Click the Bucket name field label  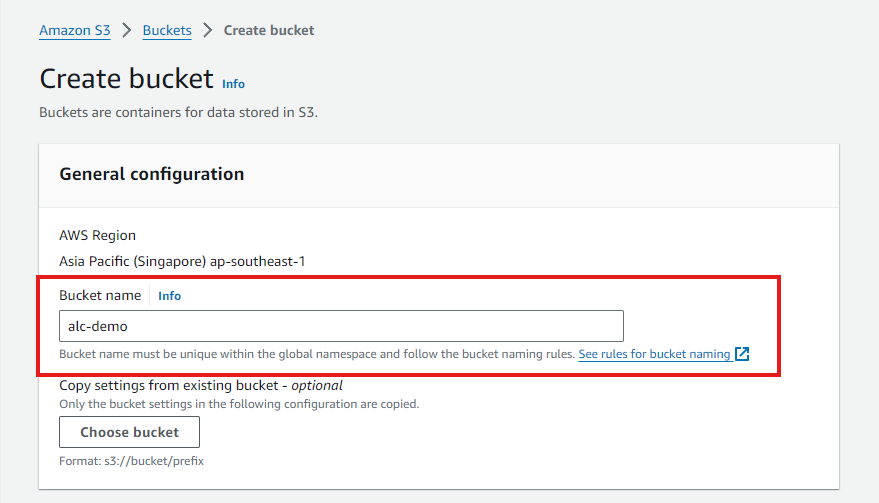point(100,295)
